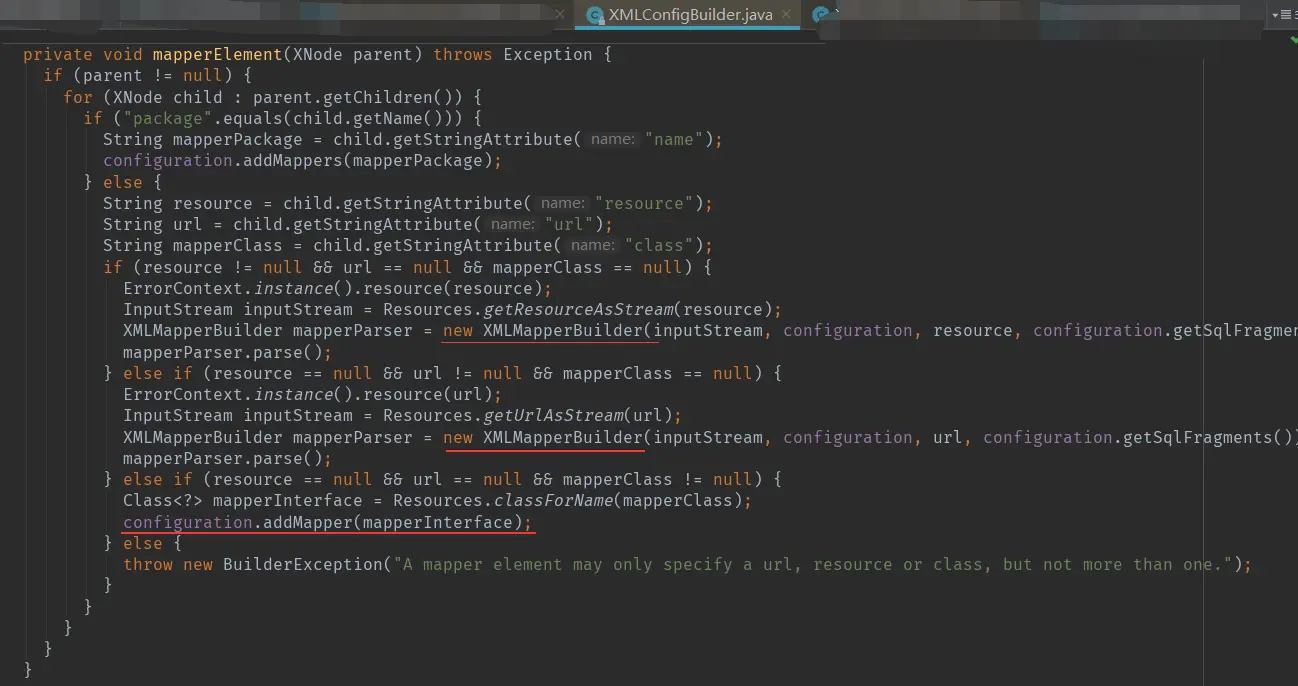The width and height of the screenshot is (1298, 686).
Task: Close the XMLConfigBuilder.java tab with its X
Action: [785, 14]
